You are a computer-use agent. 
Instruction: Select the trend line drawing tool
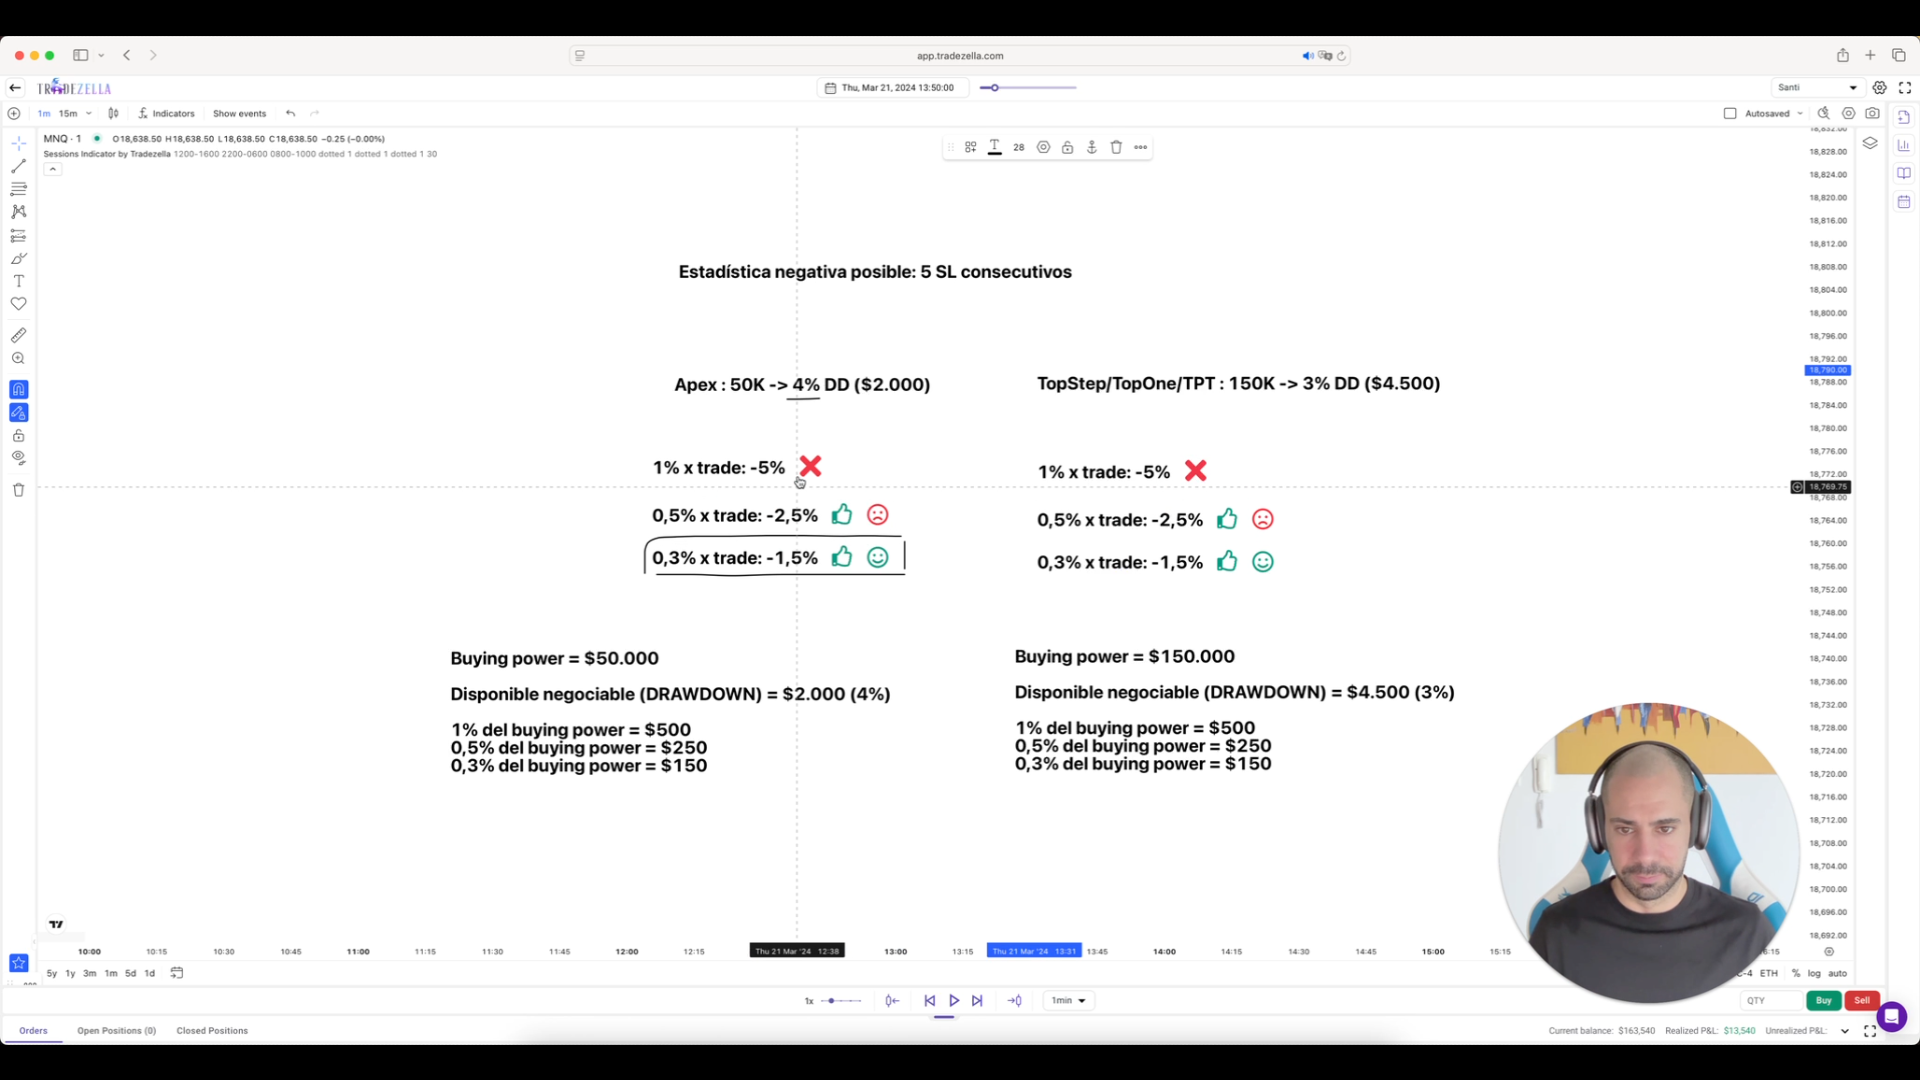tap(18, 166)
